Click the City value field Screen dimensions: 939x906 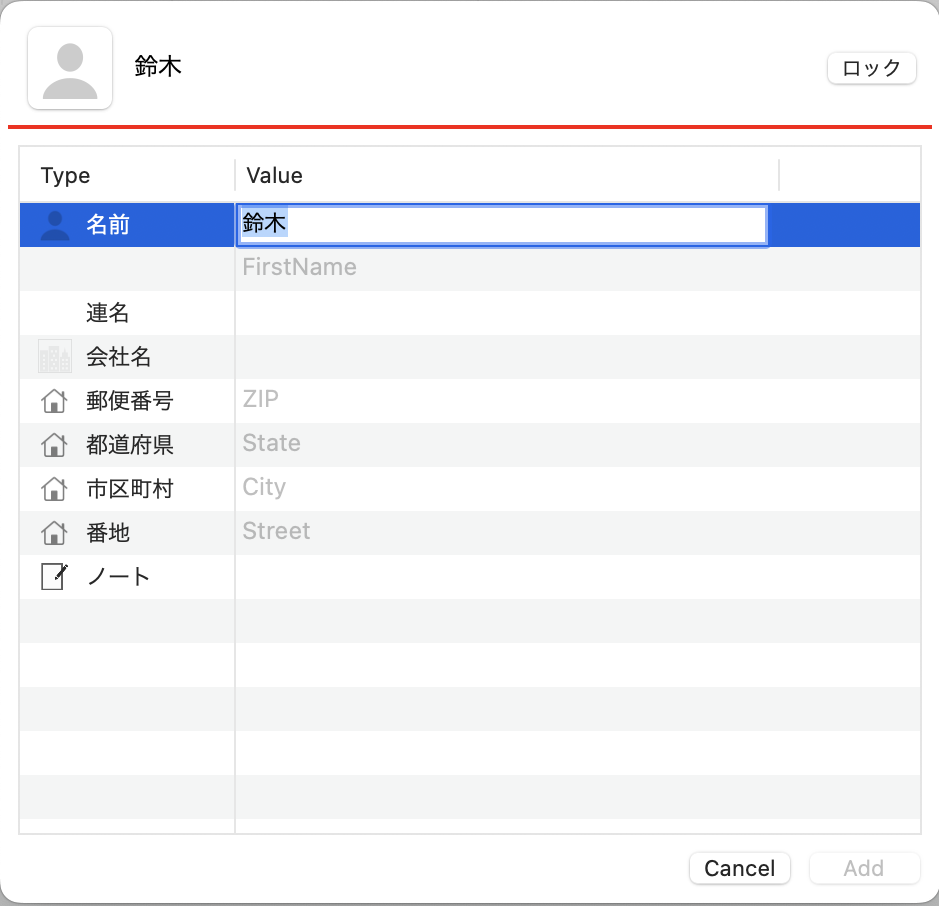pos(578,489)
